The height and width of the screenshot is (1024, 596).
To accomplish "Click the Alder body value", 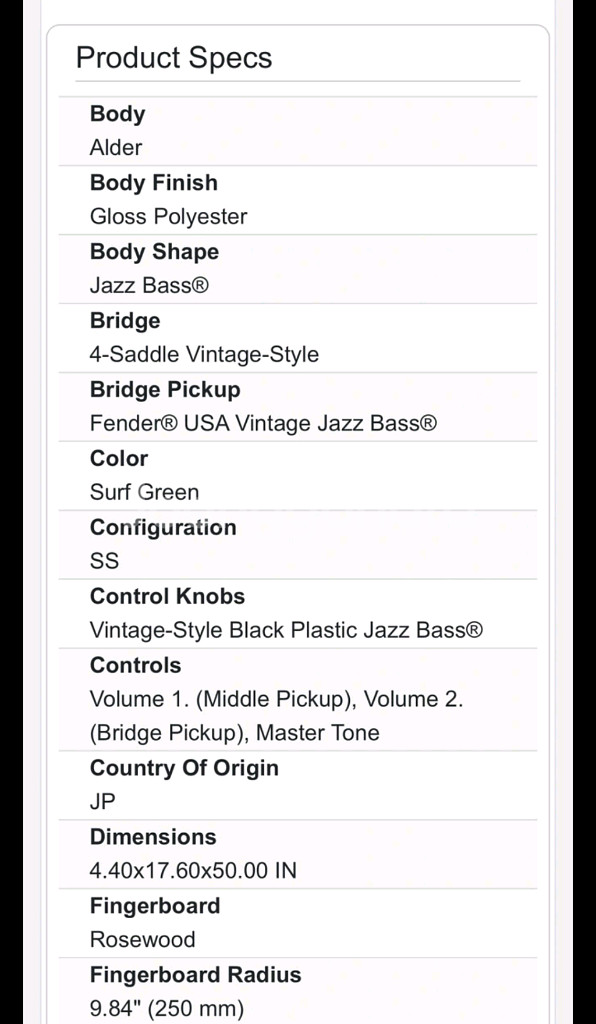I will click(116, 148).
